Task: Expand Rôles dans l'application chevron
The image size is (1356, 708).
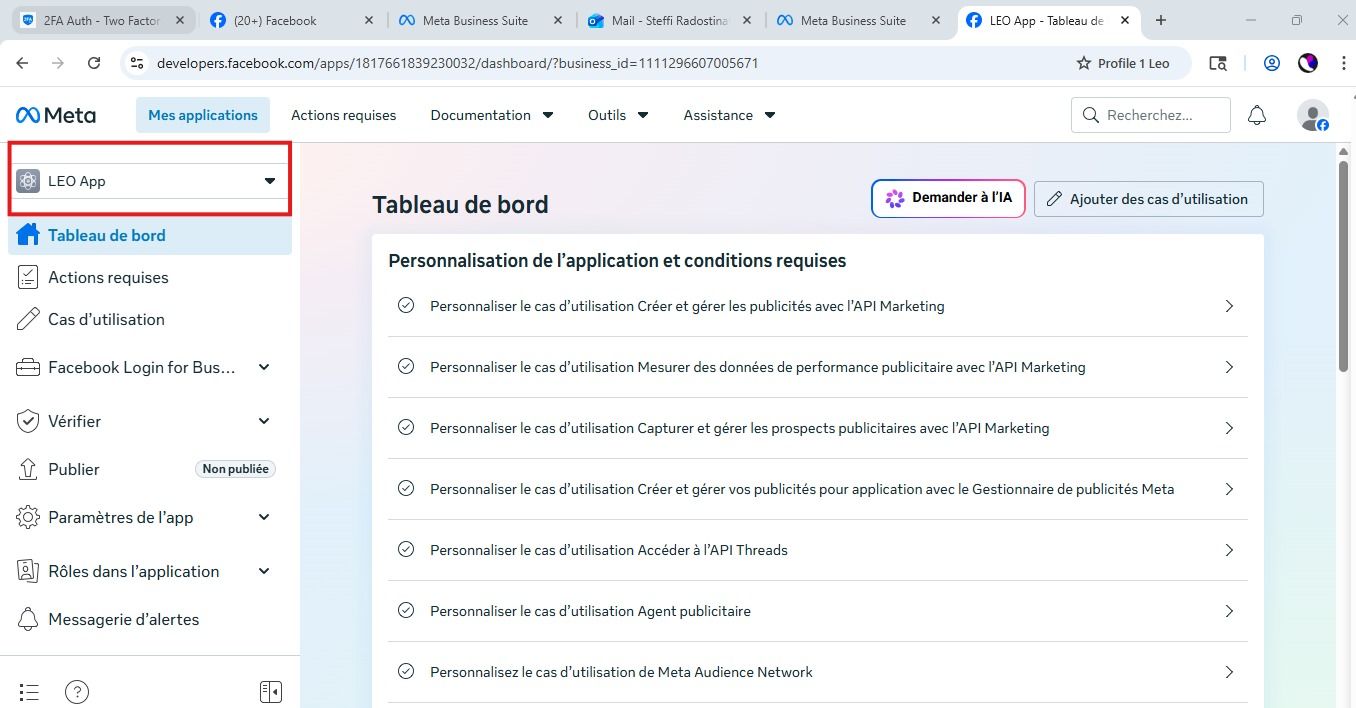Action: click(x=264, y=571)
